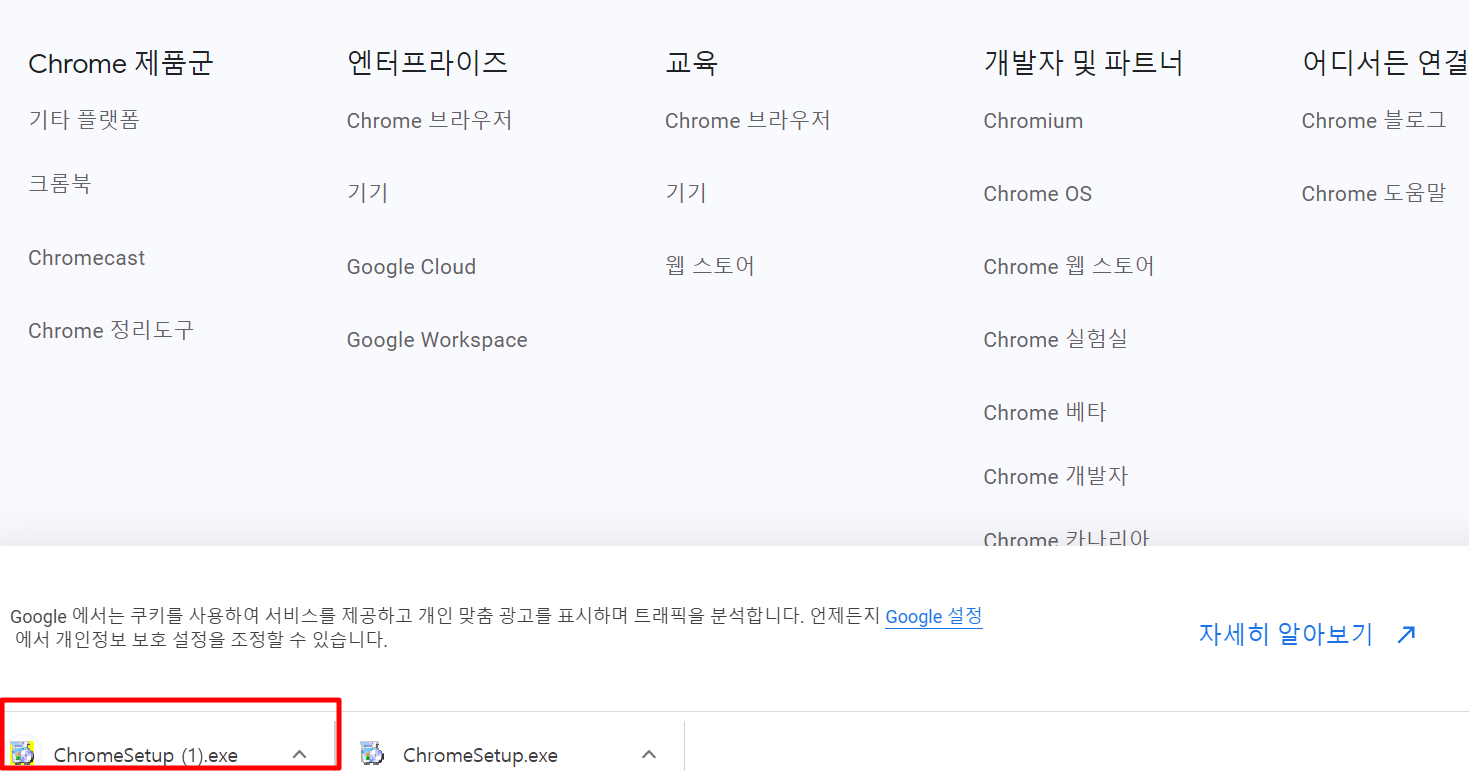Go to the 크롬북 page

pos(59,184)
